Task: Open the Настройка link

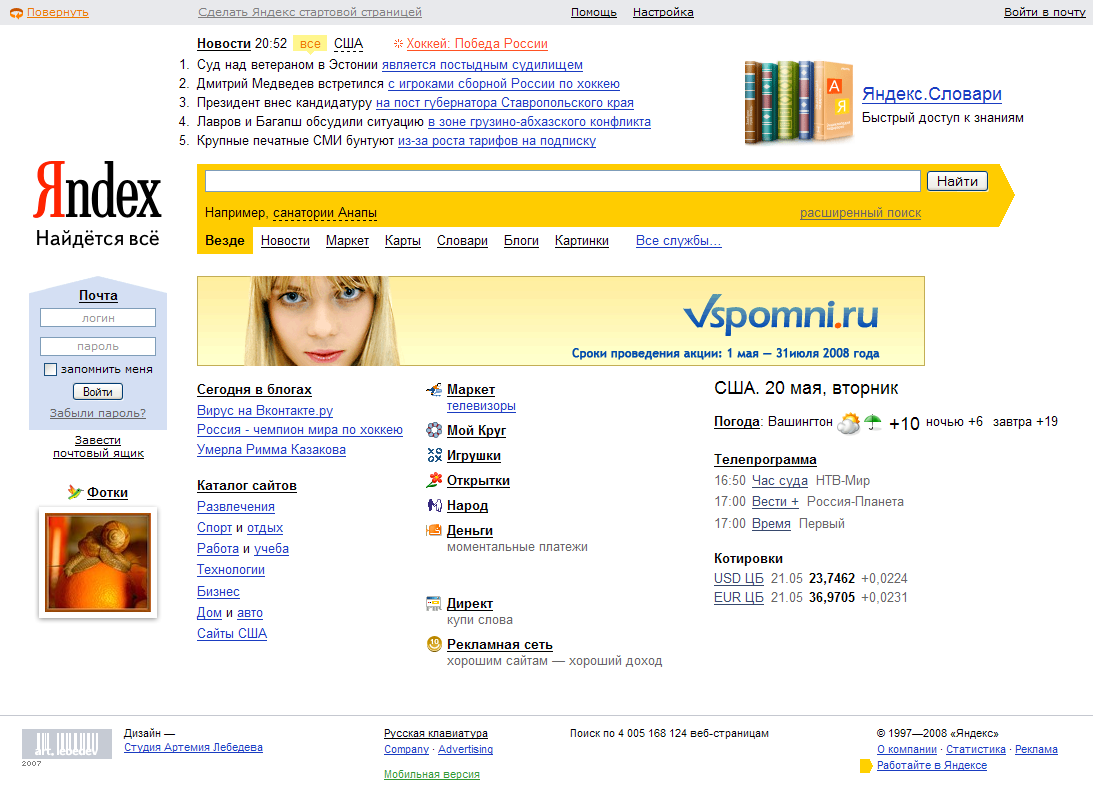Action: coord(663,12)
